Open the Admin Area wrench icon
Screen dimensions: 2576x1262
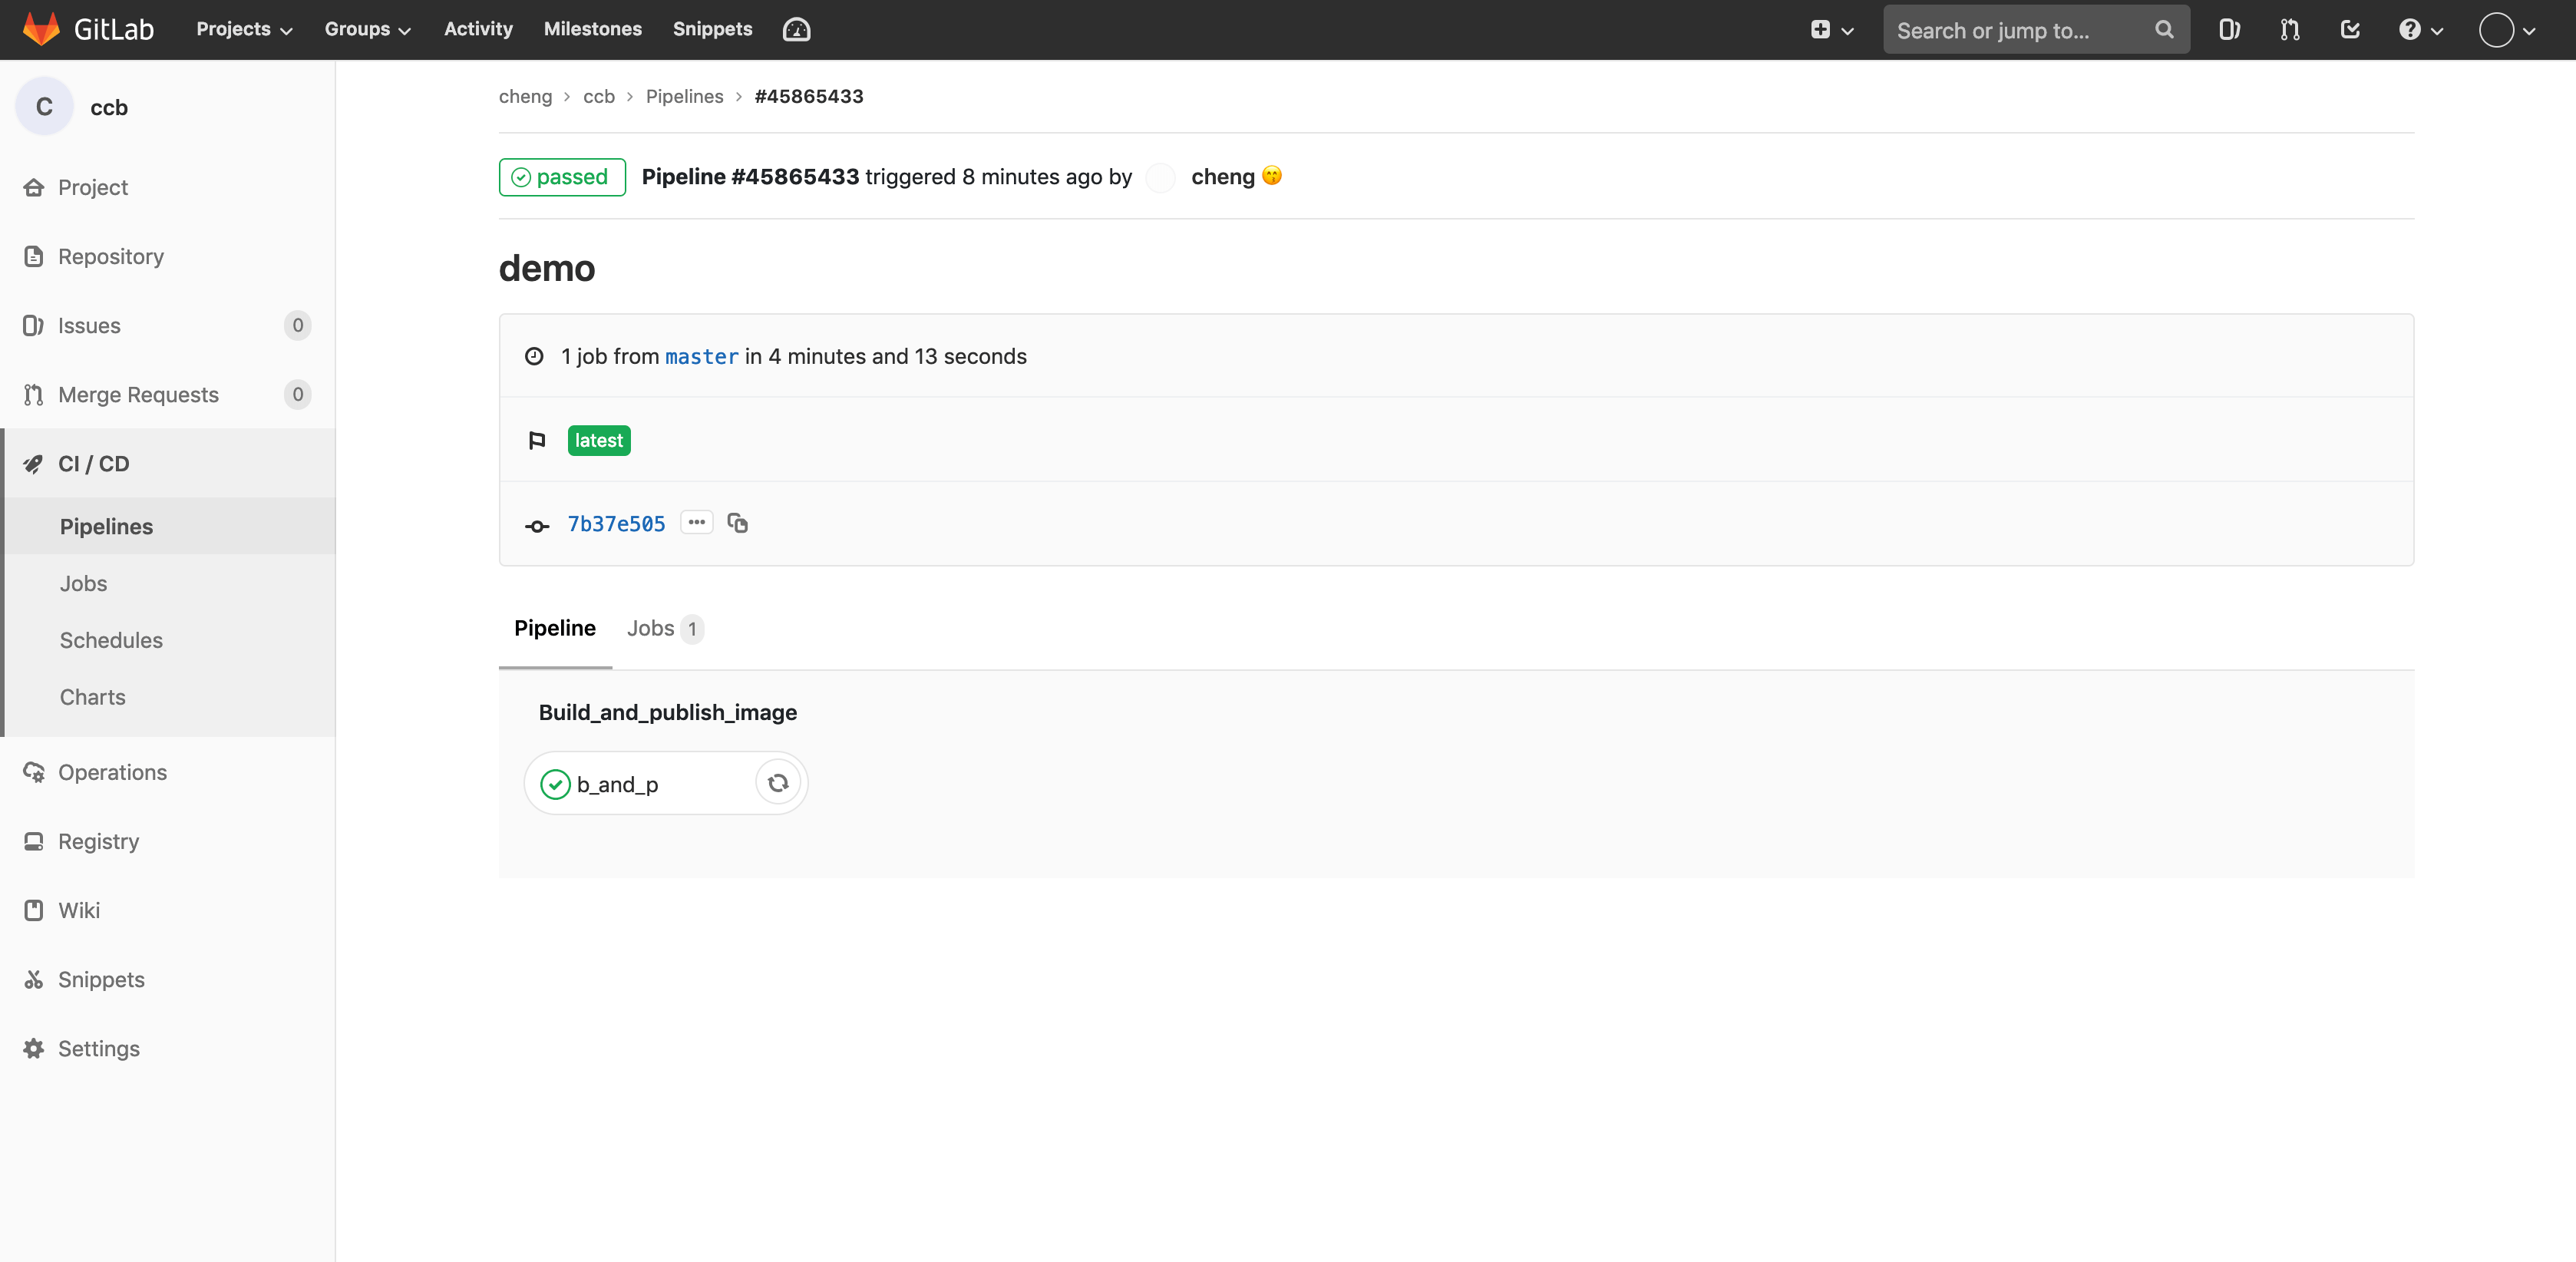[x=795, y=29]
